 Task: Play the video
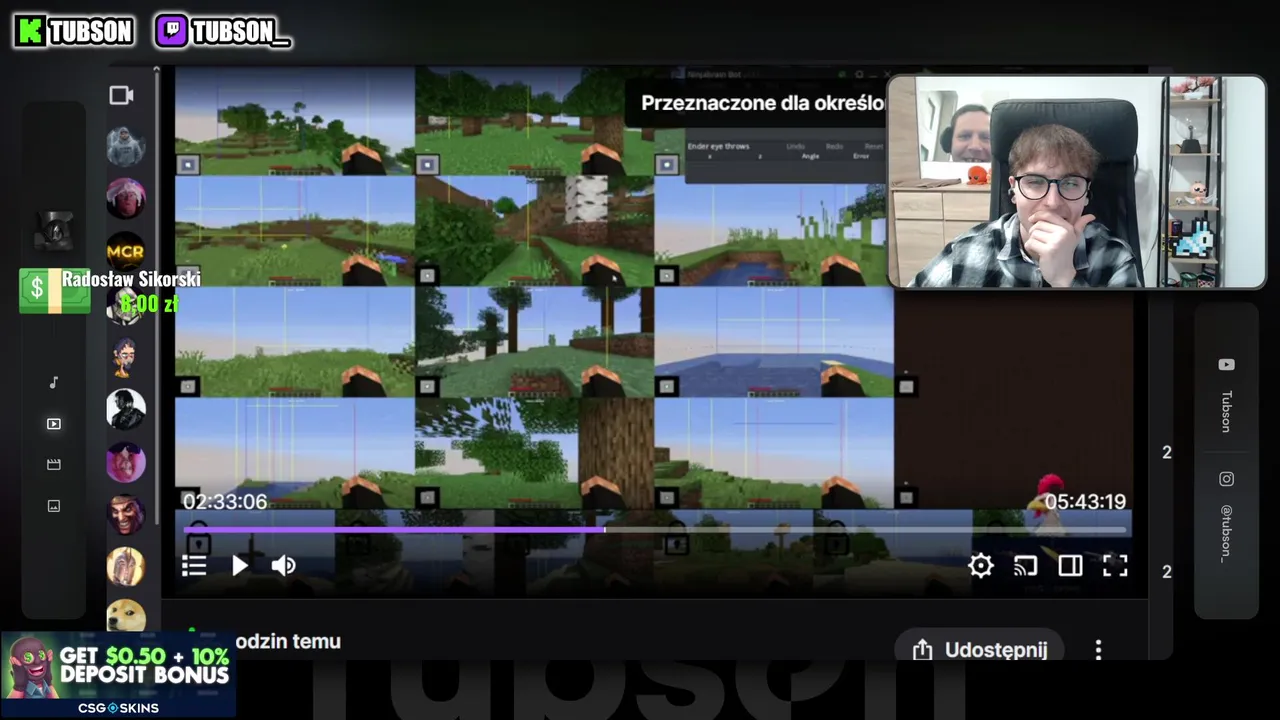(240, 566)
